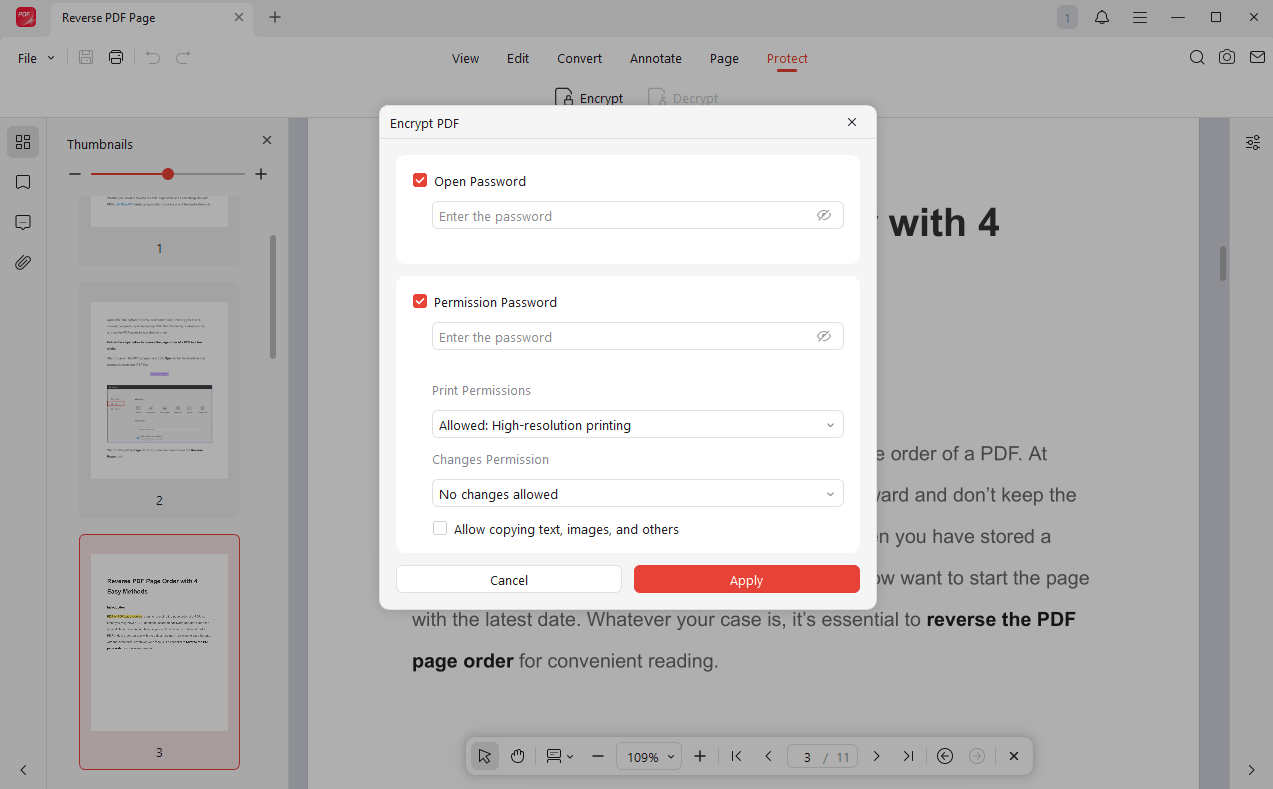The height and width of the screenshot is (789, 1273).
Task: Open the View tab
Action: [465, 58]
